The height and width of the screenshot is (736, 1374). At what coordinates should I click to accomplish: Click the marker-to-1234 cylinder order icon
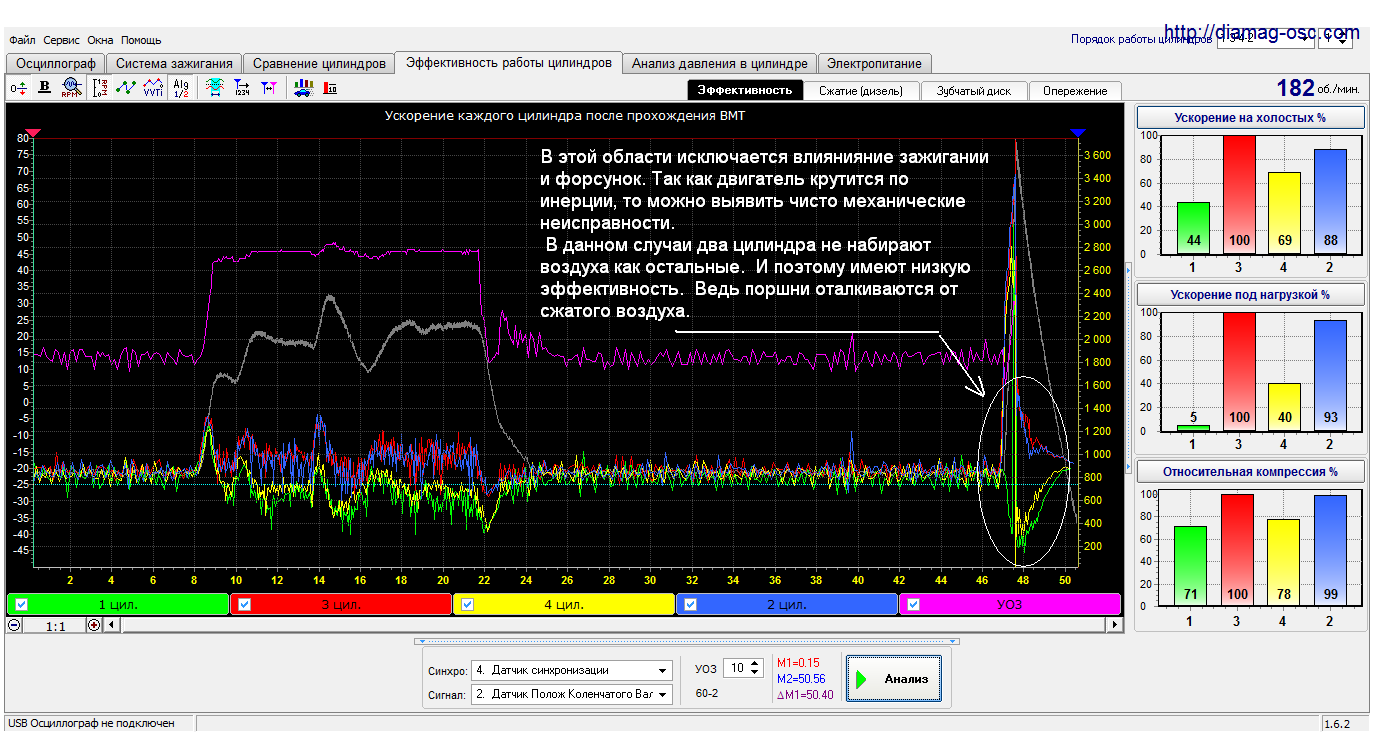[242, 88]
